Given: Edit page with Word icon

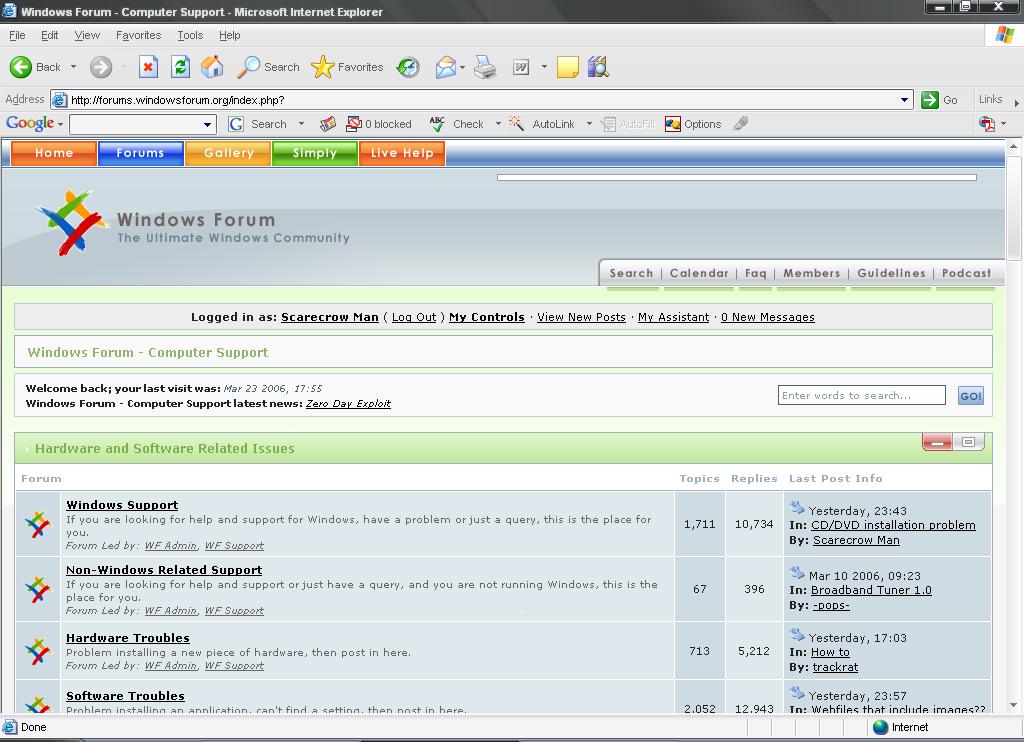Looking at the screenshot, I should click(520, 67).
